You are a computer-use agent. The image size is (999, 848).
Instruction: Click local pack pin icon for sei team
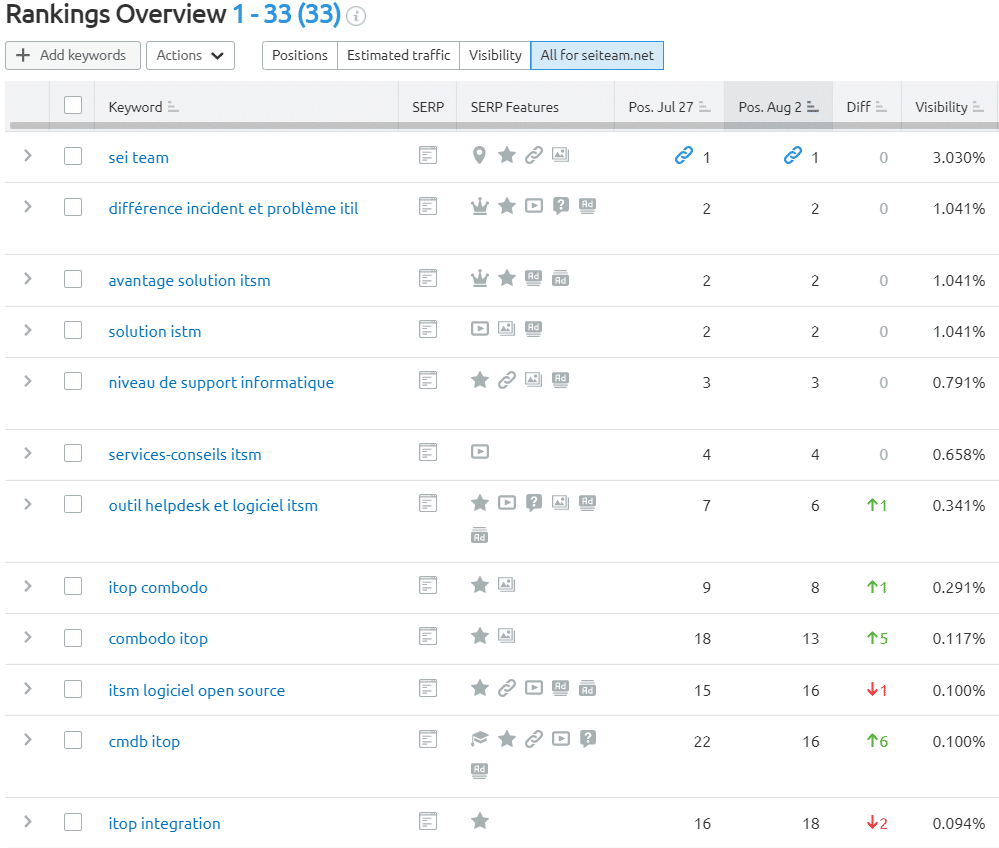(480, 155)
